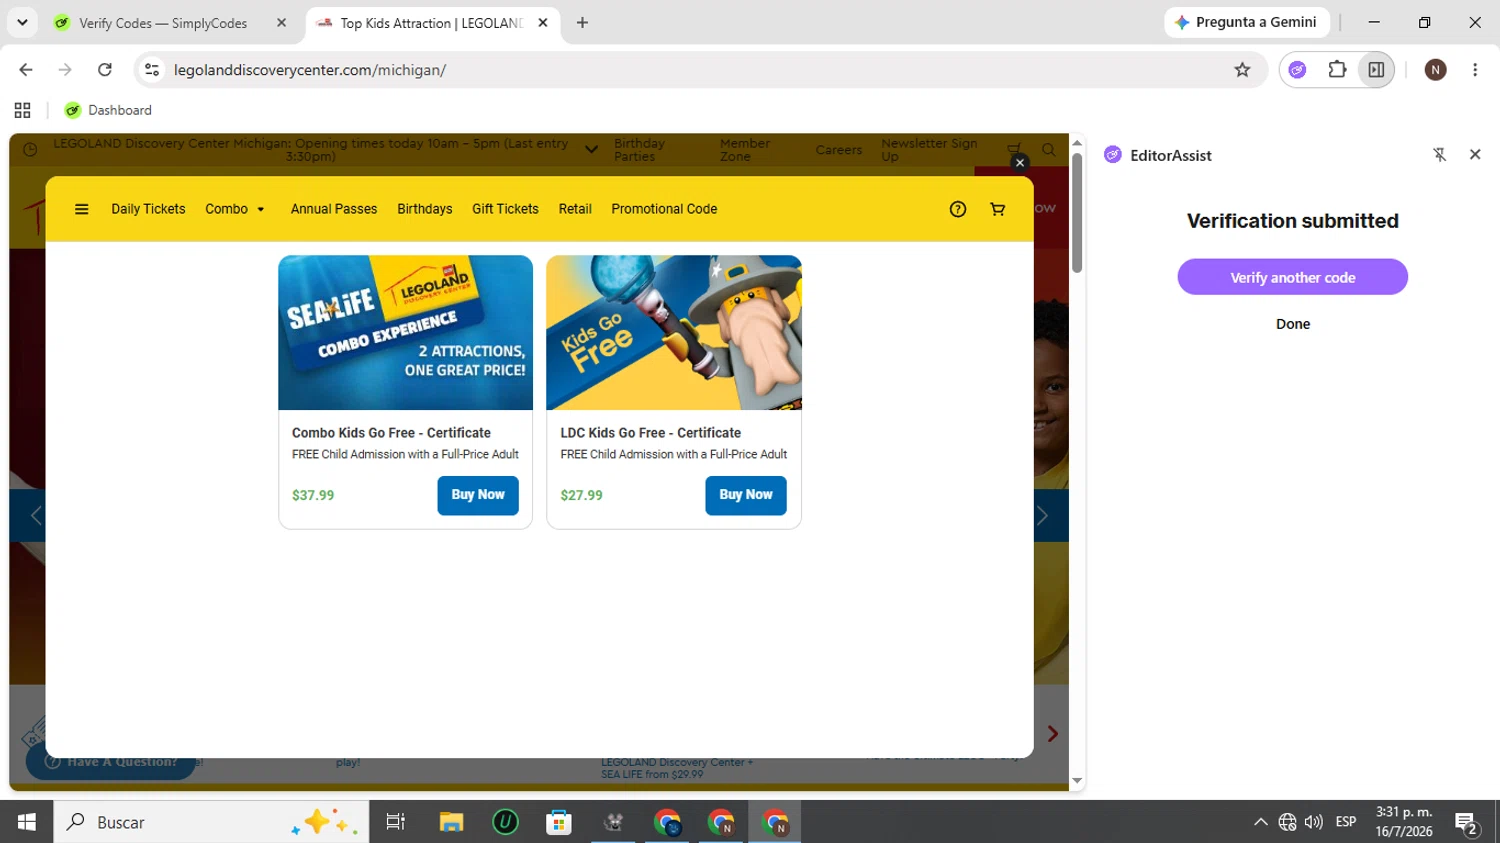Open the EditorAssist extension icon in toolbar
The image size is (1500, 843).
(x=1297, y=70)
